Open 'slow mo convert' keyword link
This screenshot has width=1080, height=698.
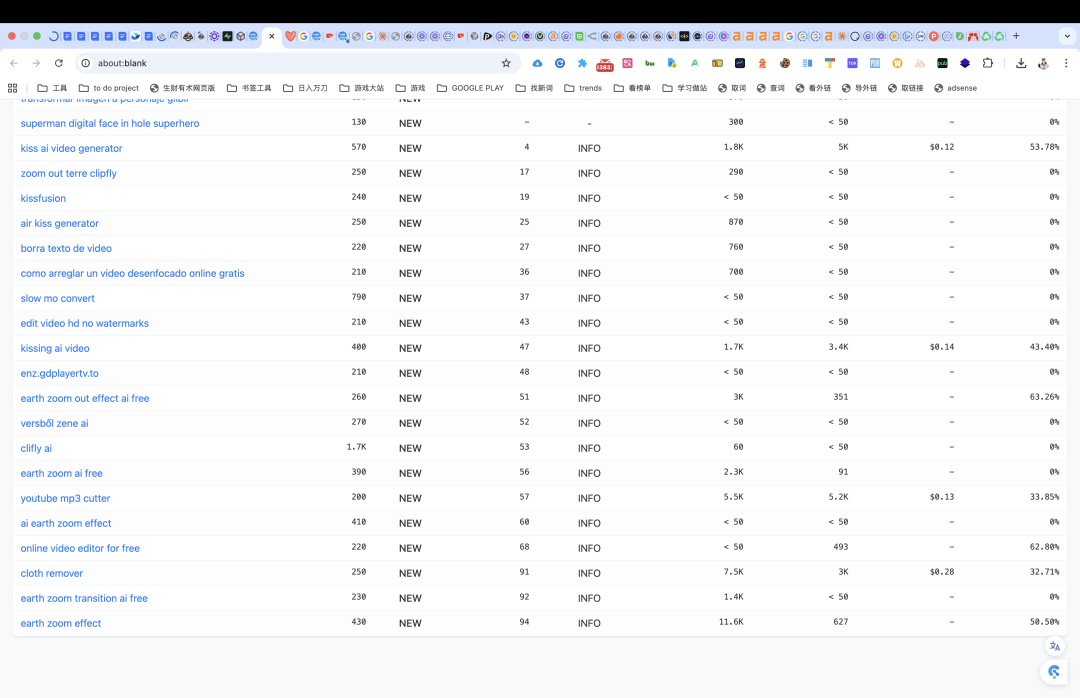click(58, 298)
